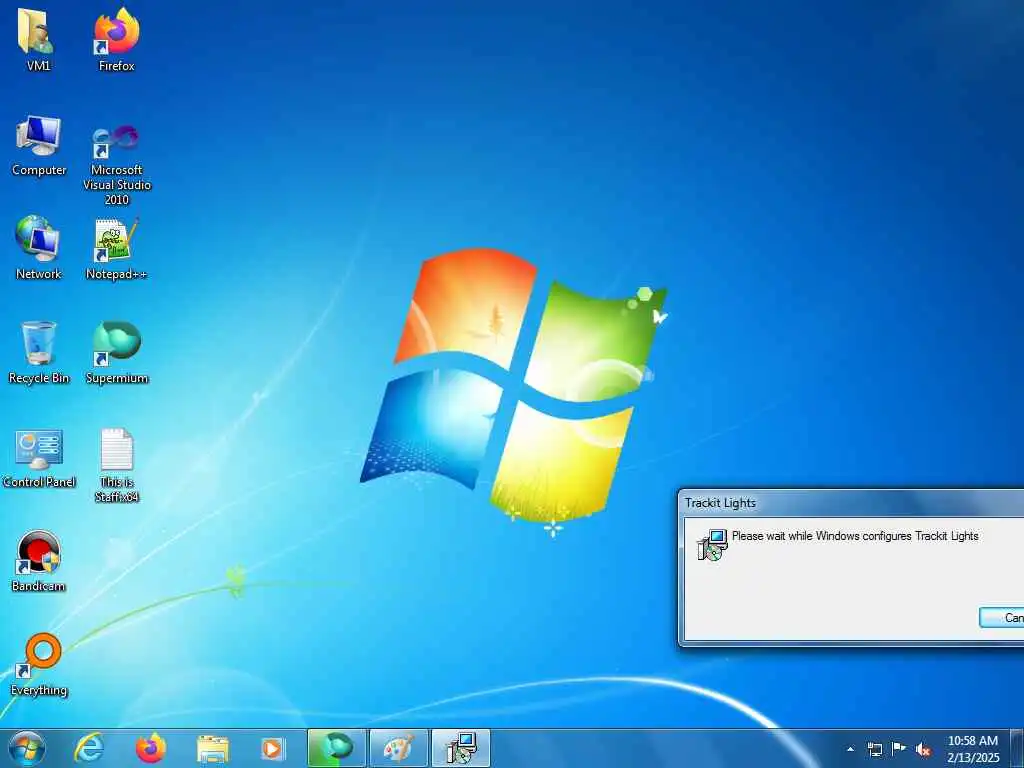Screen dimensions: 1024x768
Task: Launch Internet Explorer from the taskbar
Action: pos(89,748)
